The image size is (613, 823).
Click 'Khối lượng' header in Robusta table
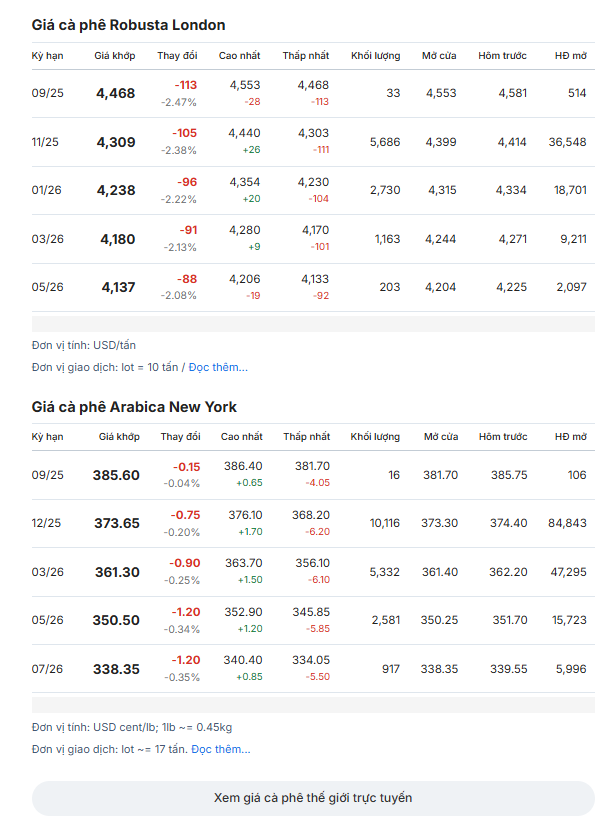(375, 56)
